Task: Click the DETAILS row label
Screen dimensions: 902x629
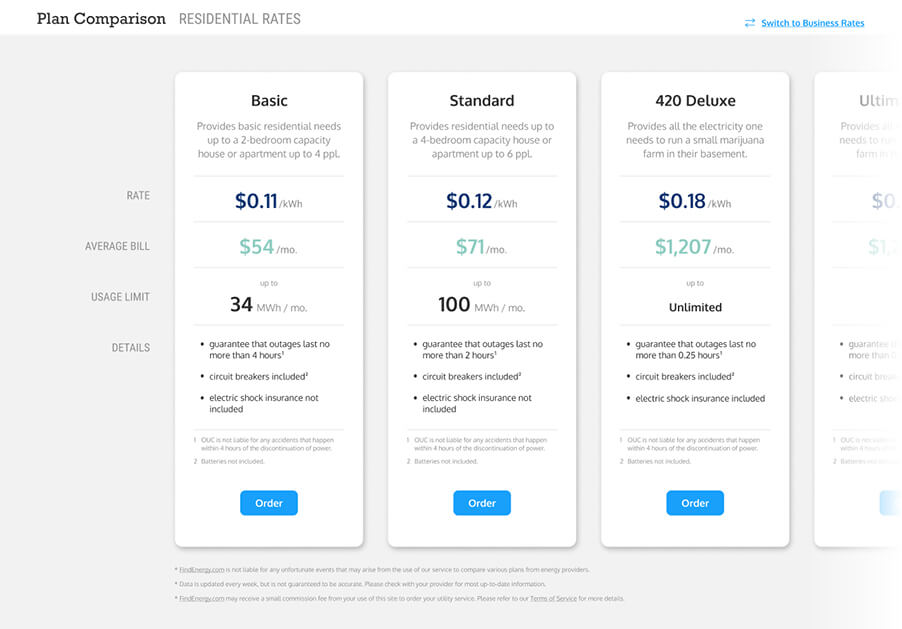Action: [x=131, y=347]
